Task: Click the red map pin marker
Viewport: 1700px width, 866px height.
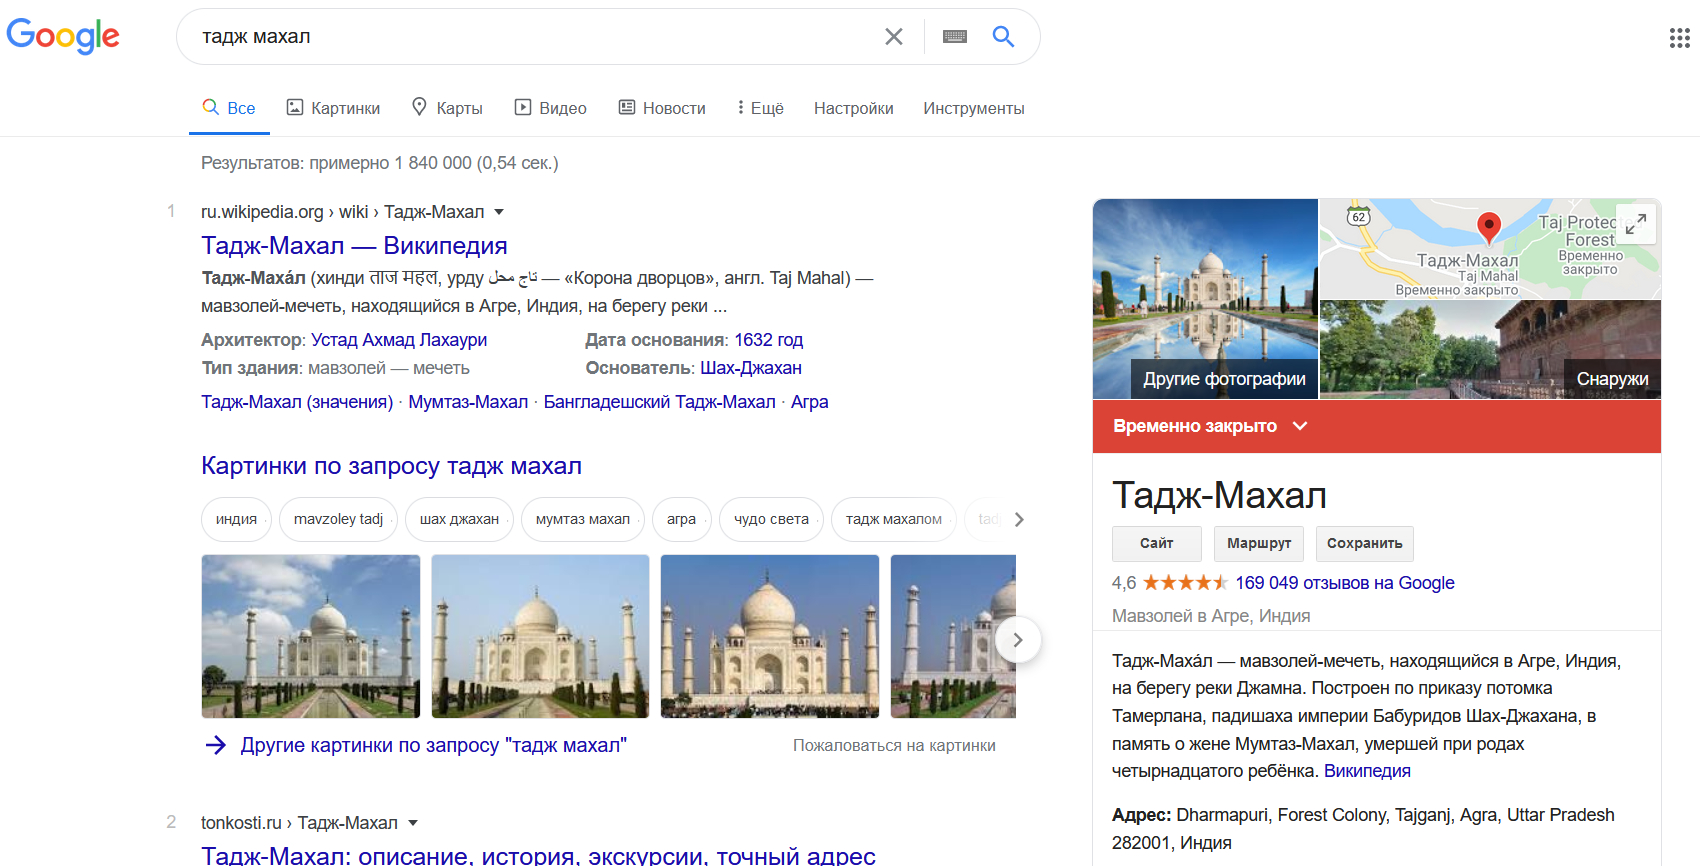Action: 1489,228
